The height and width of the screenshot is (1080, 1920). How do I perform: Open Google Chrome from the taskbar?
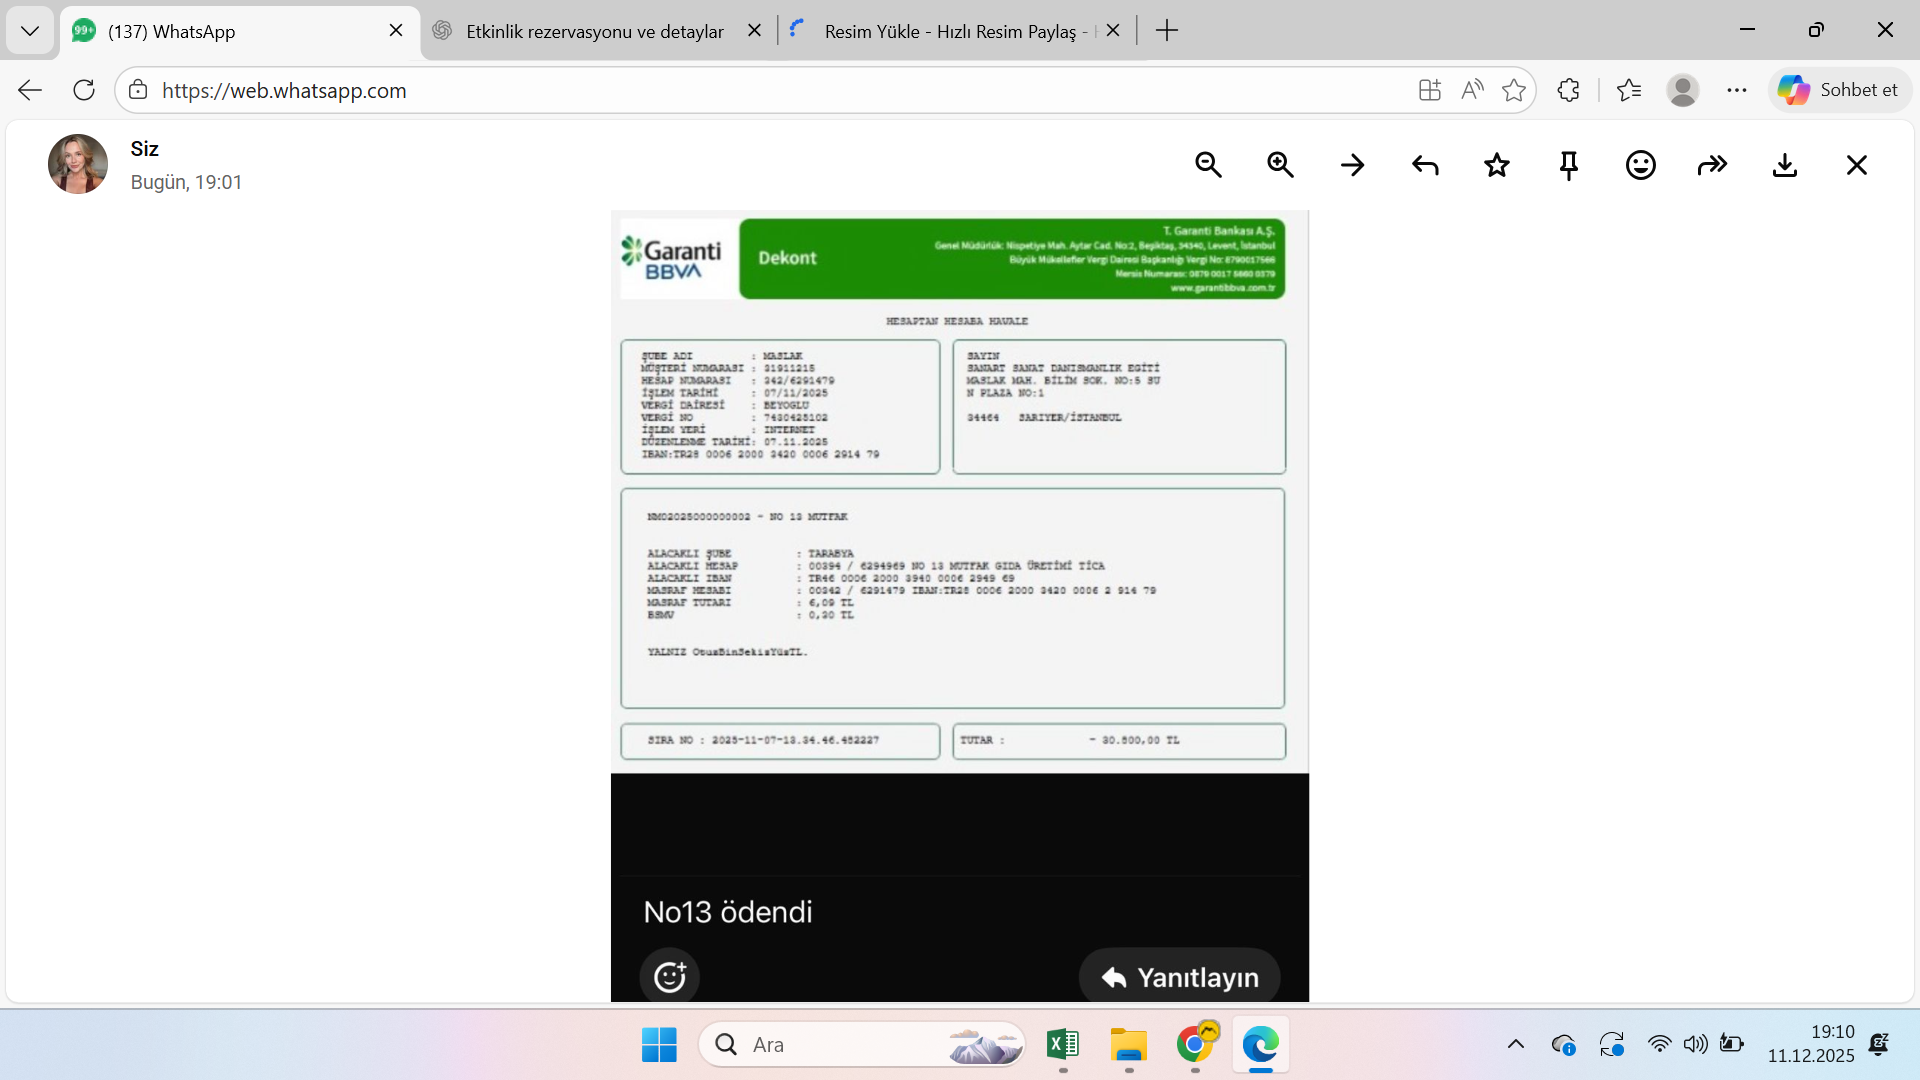(x=1195, y=1045)
